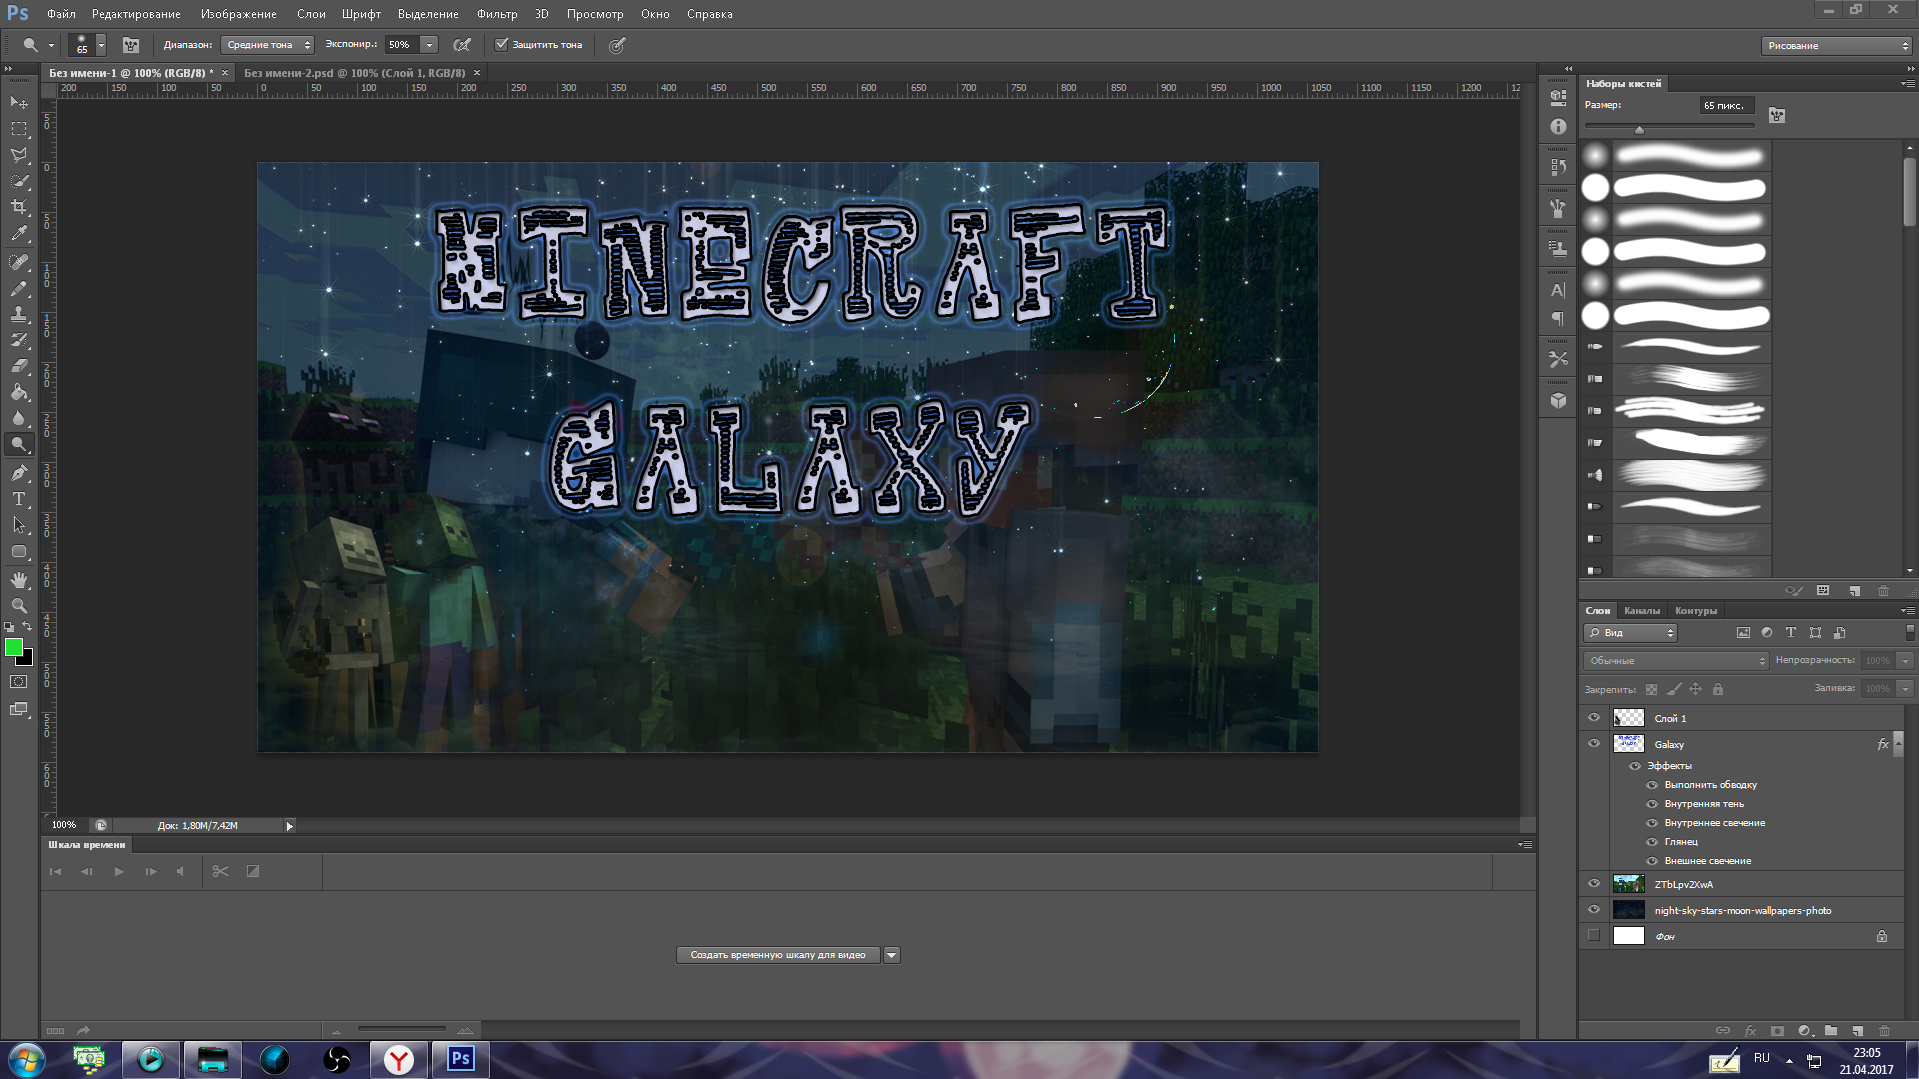1919x1079 pixels.
Task: Select the Move tool
Action: click(19, 103)
